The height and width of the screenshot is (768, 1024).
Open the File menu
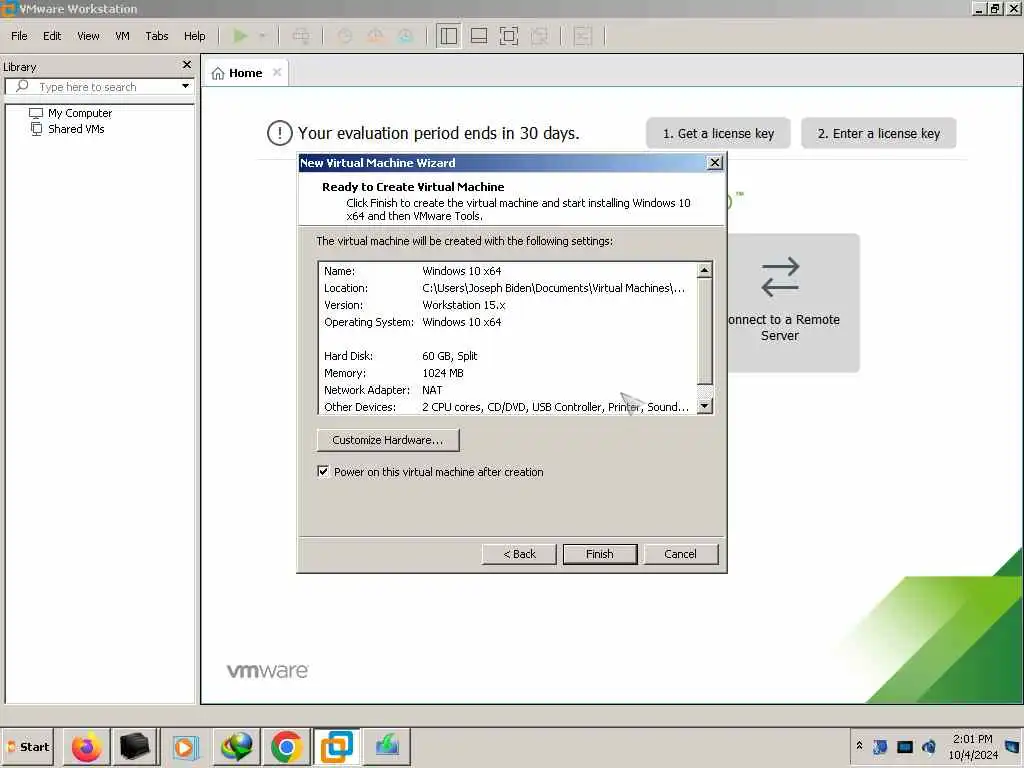(x=19, y=36)
